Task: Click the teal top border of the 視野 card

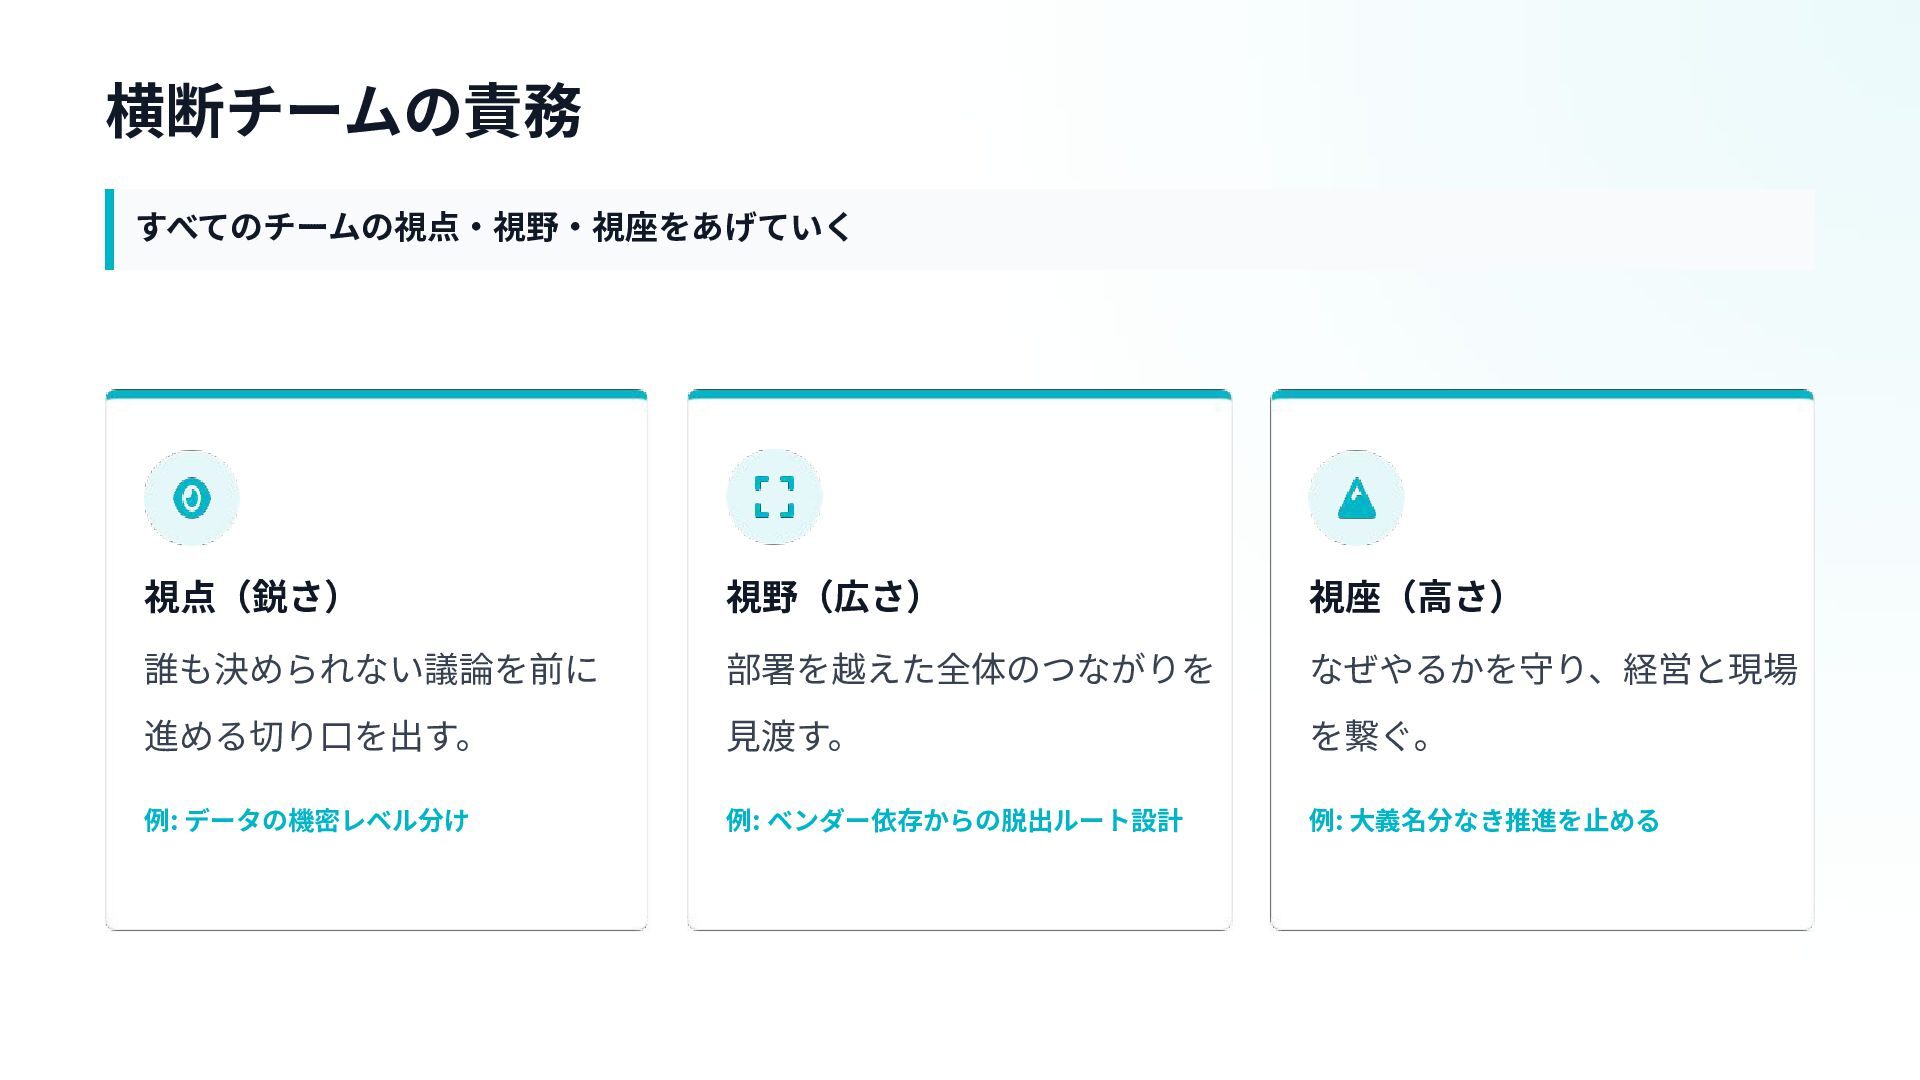Action: [959, 394]
